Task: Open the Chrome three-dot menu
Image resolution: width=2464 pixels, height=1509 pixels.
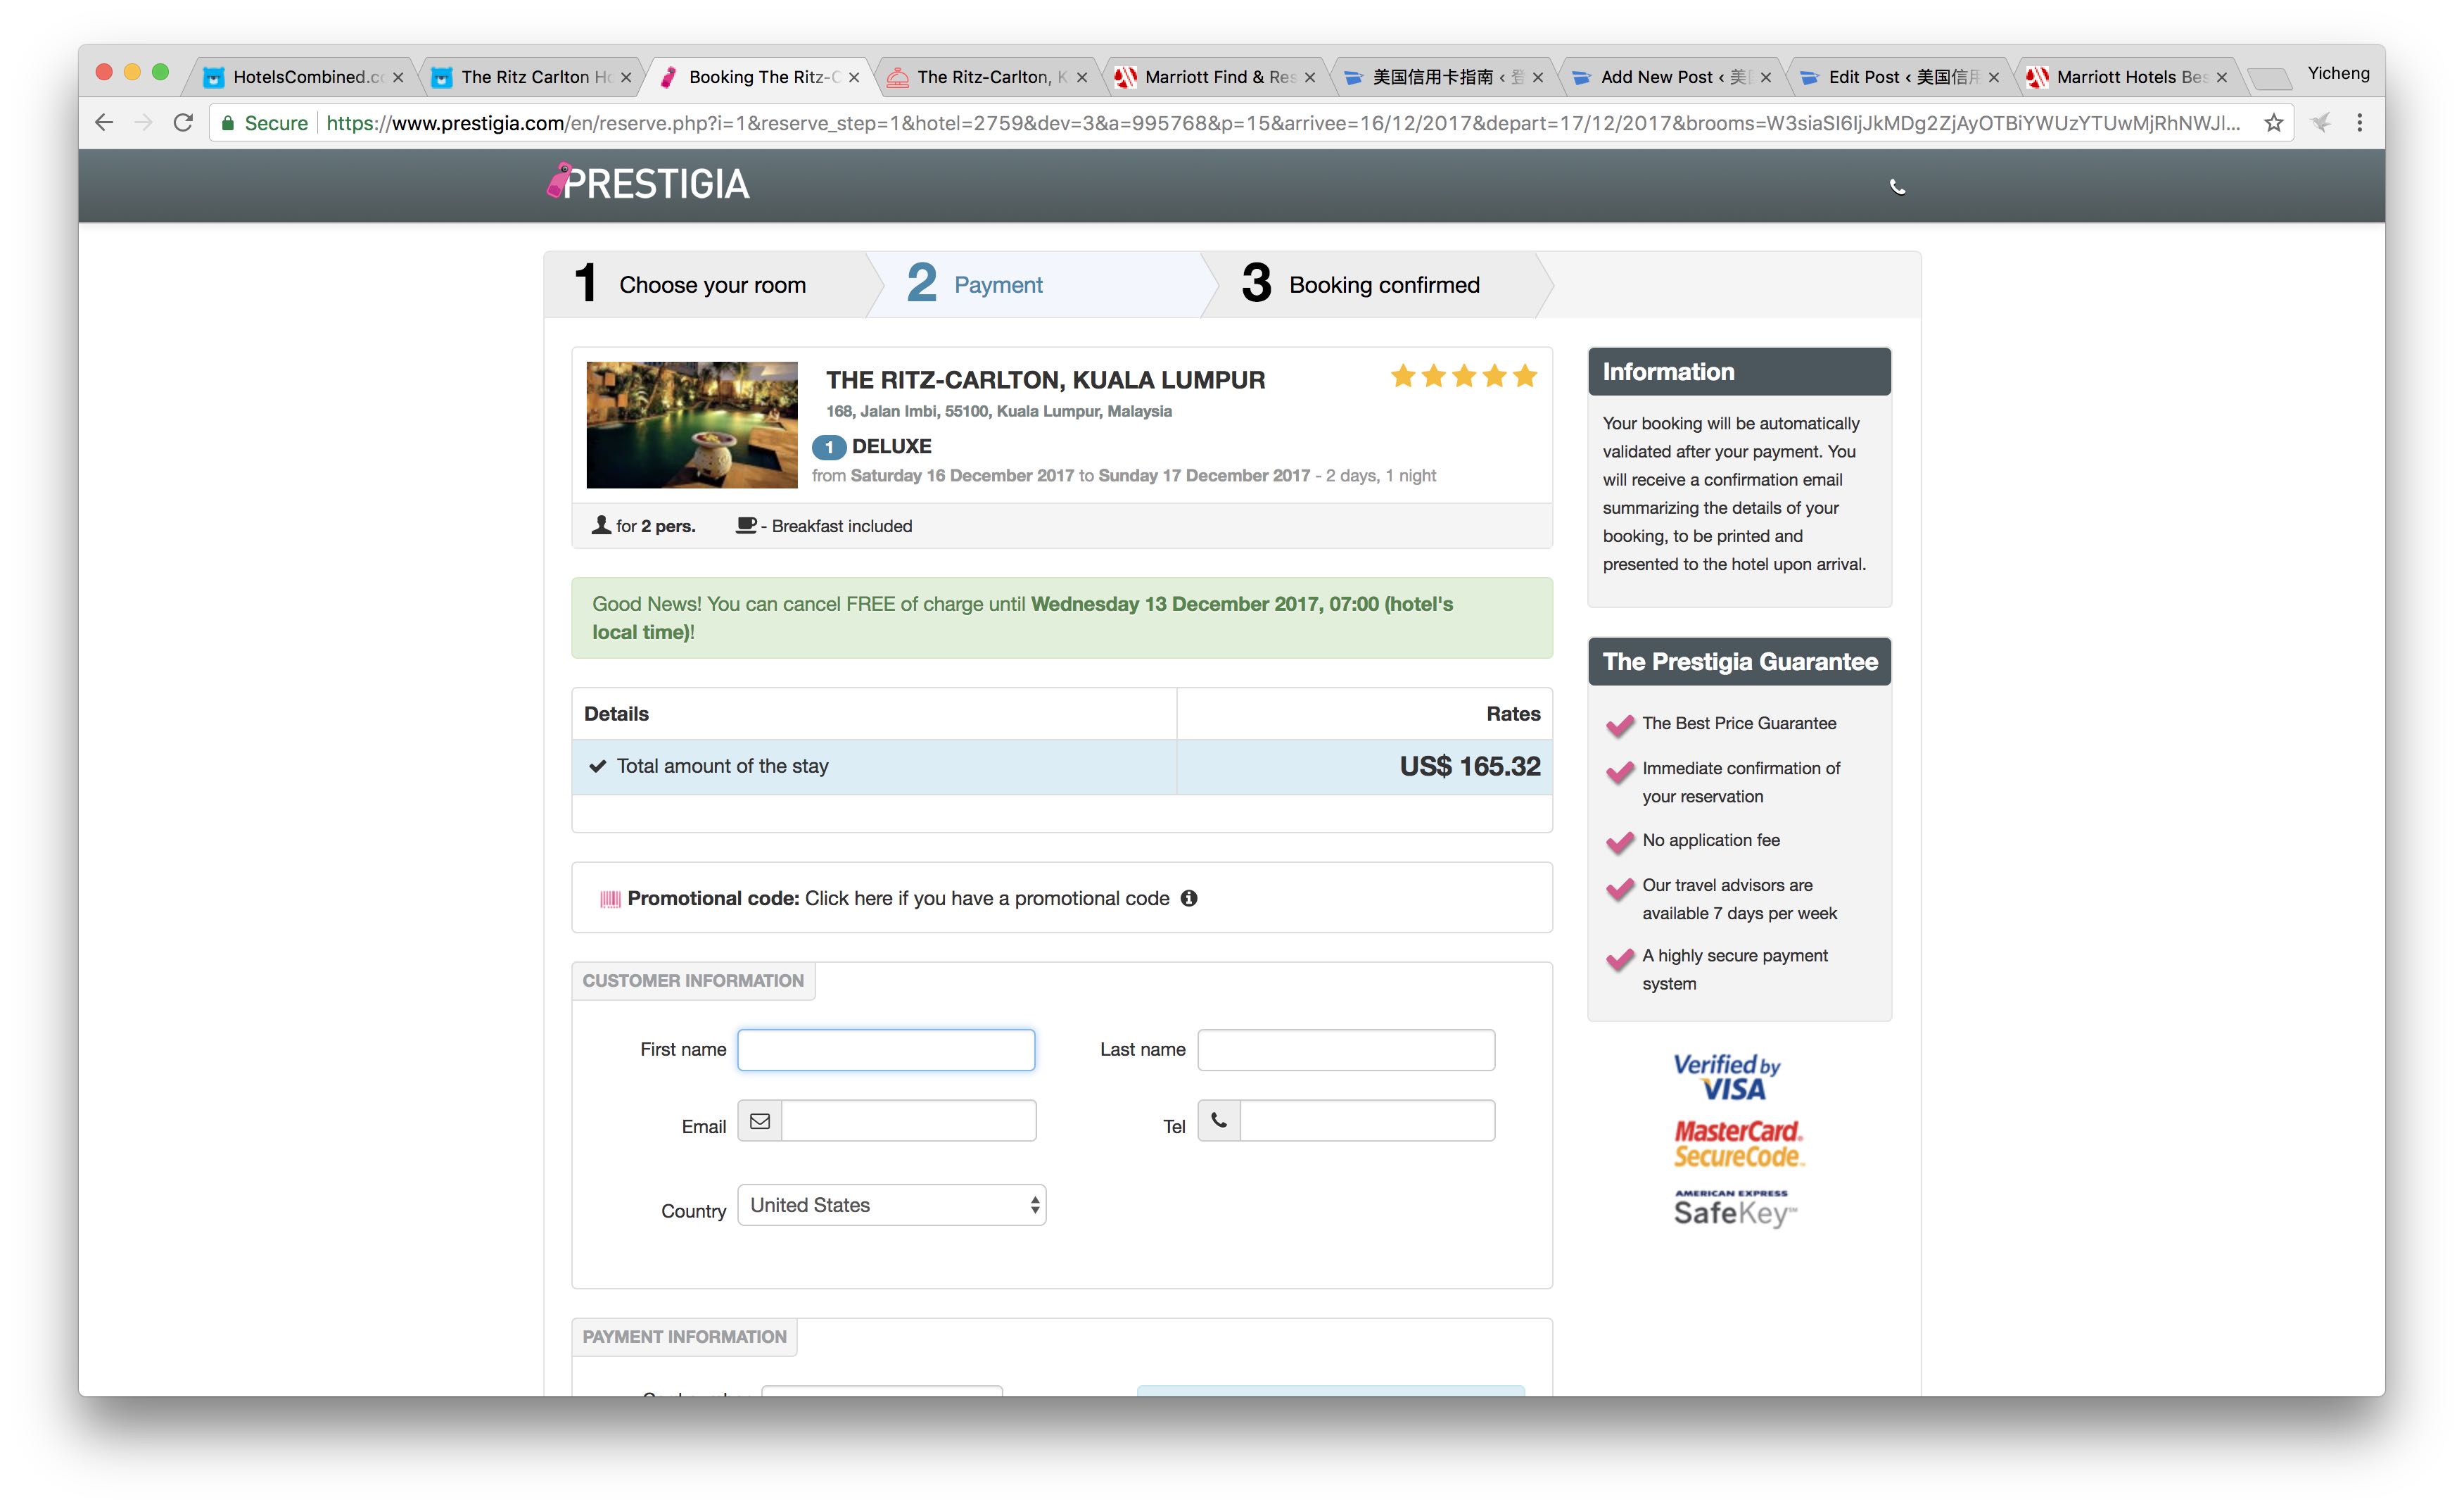Action: point(2360,123)
